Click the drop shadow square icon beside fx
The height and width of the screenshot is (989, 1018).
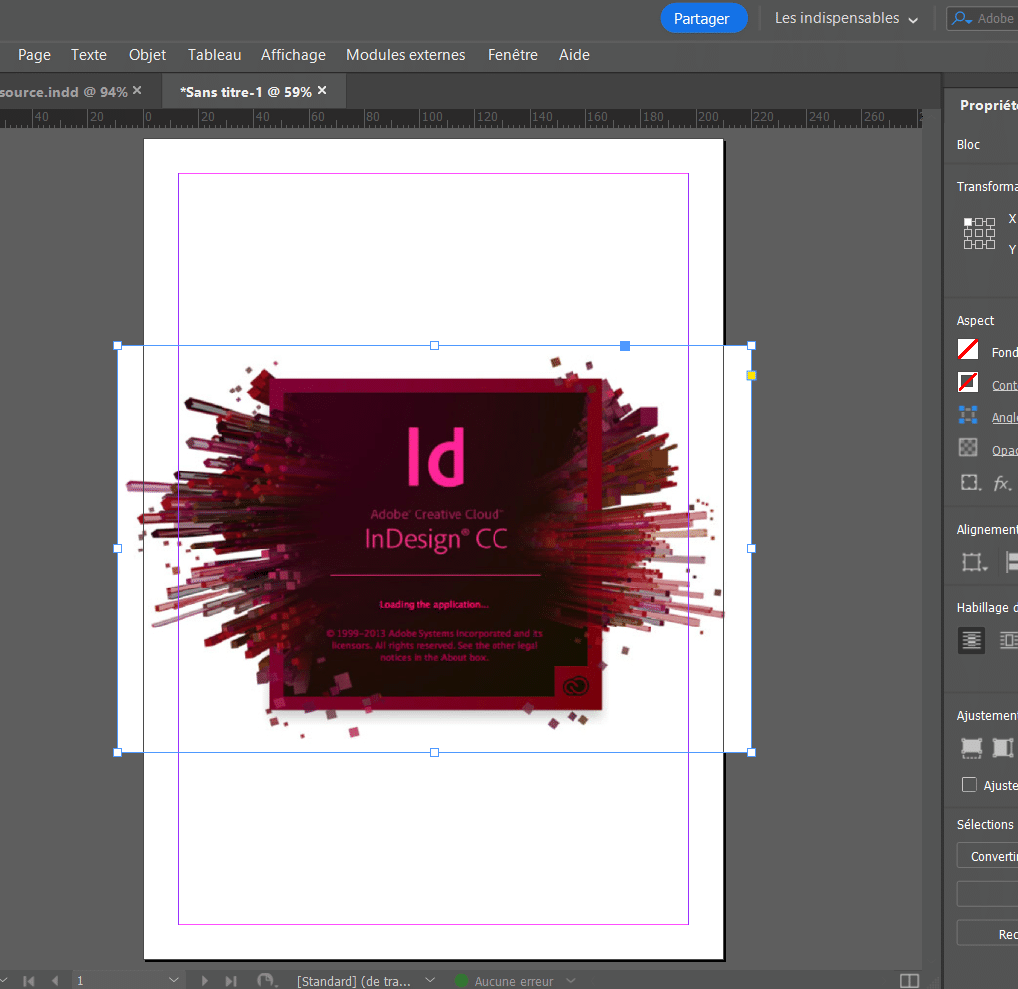(971, 482)
